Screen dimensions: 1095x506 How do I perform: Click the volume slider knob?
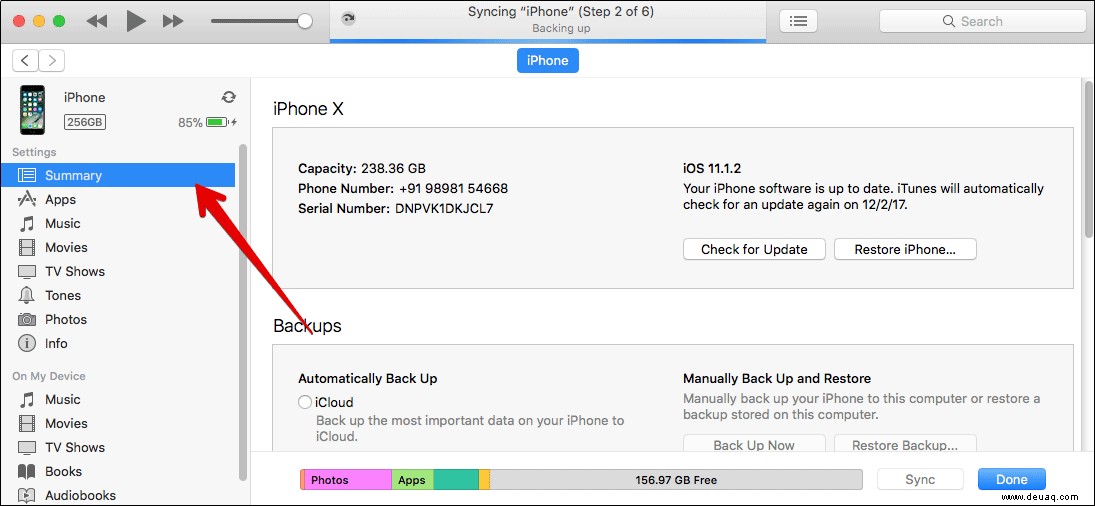(x=304, y=22)
